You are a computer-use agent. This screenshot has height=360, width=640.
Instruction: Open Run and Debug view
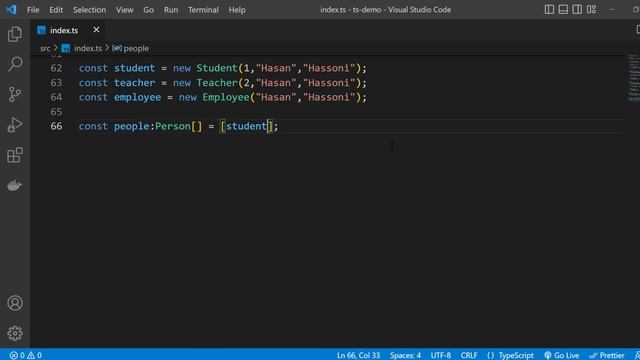[x=15, y=124]
